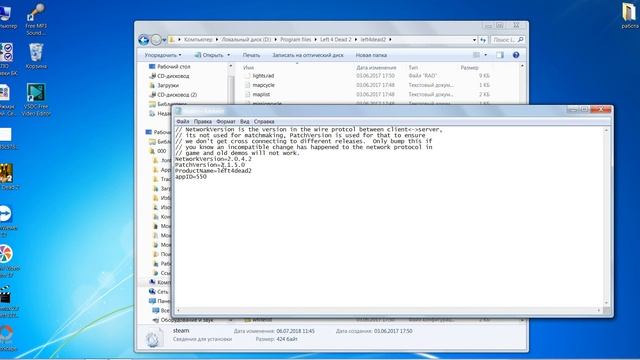The image size is (640, 360).
Task: Click Печать in Explorer toolbar
Action: pos(251,55)
